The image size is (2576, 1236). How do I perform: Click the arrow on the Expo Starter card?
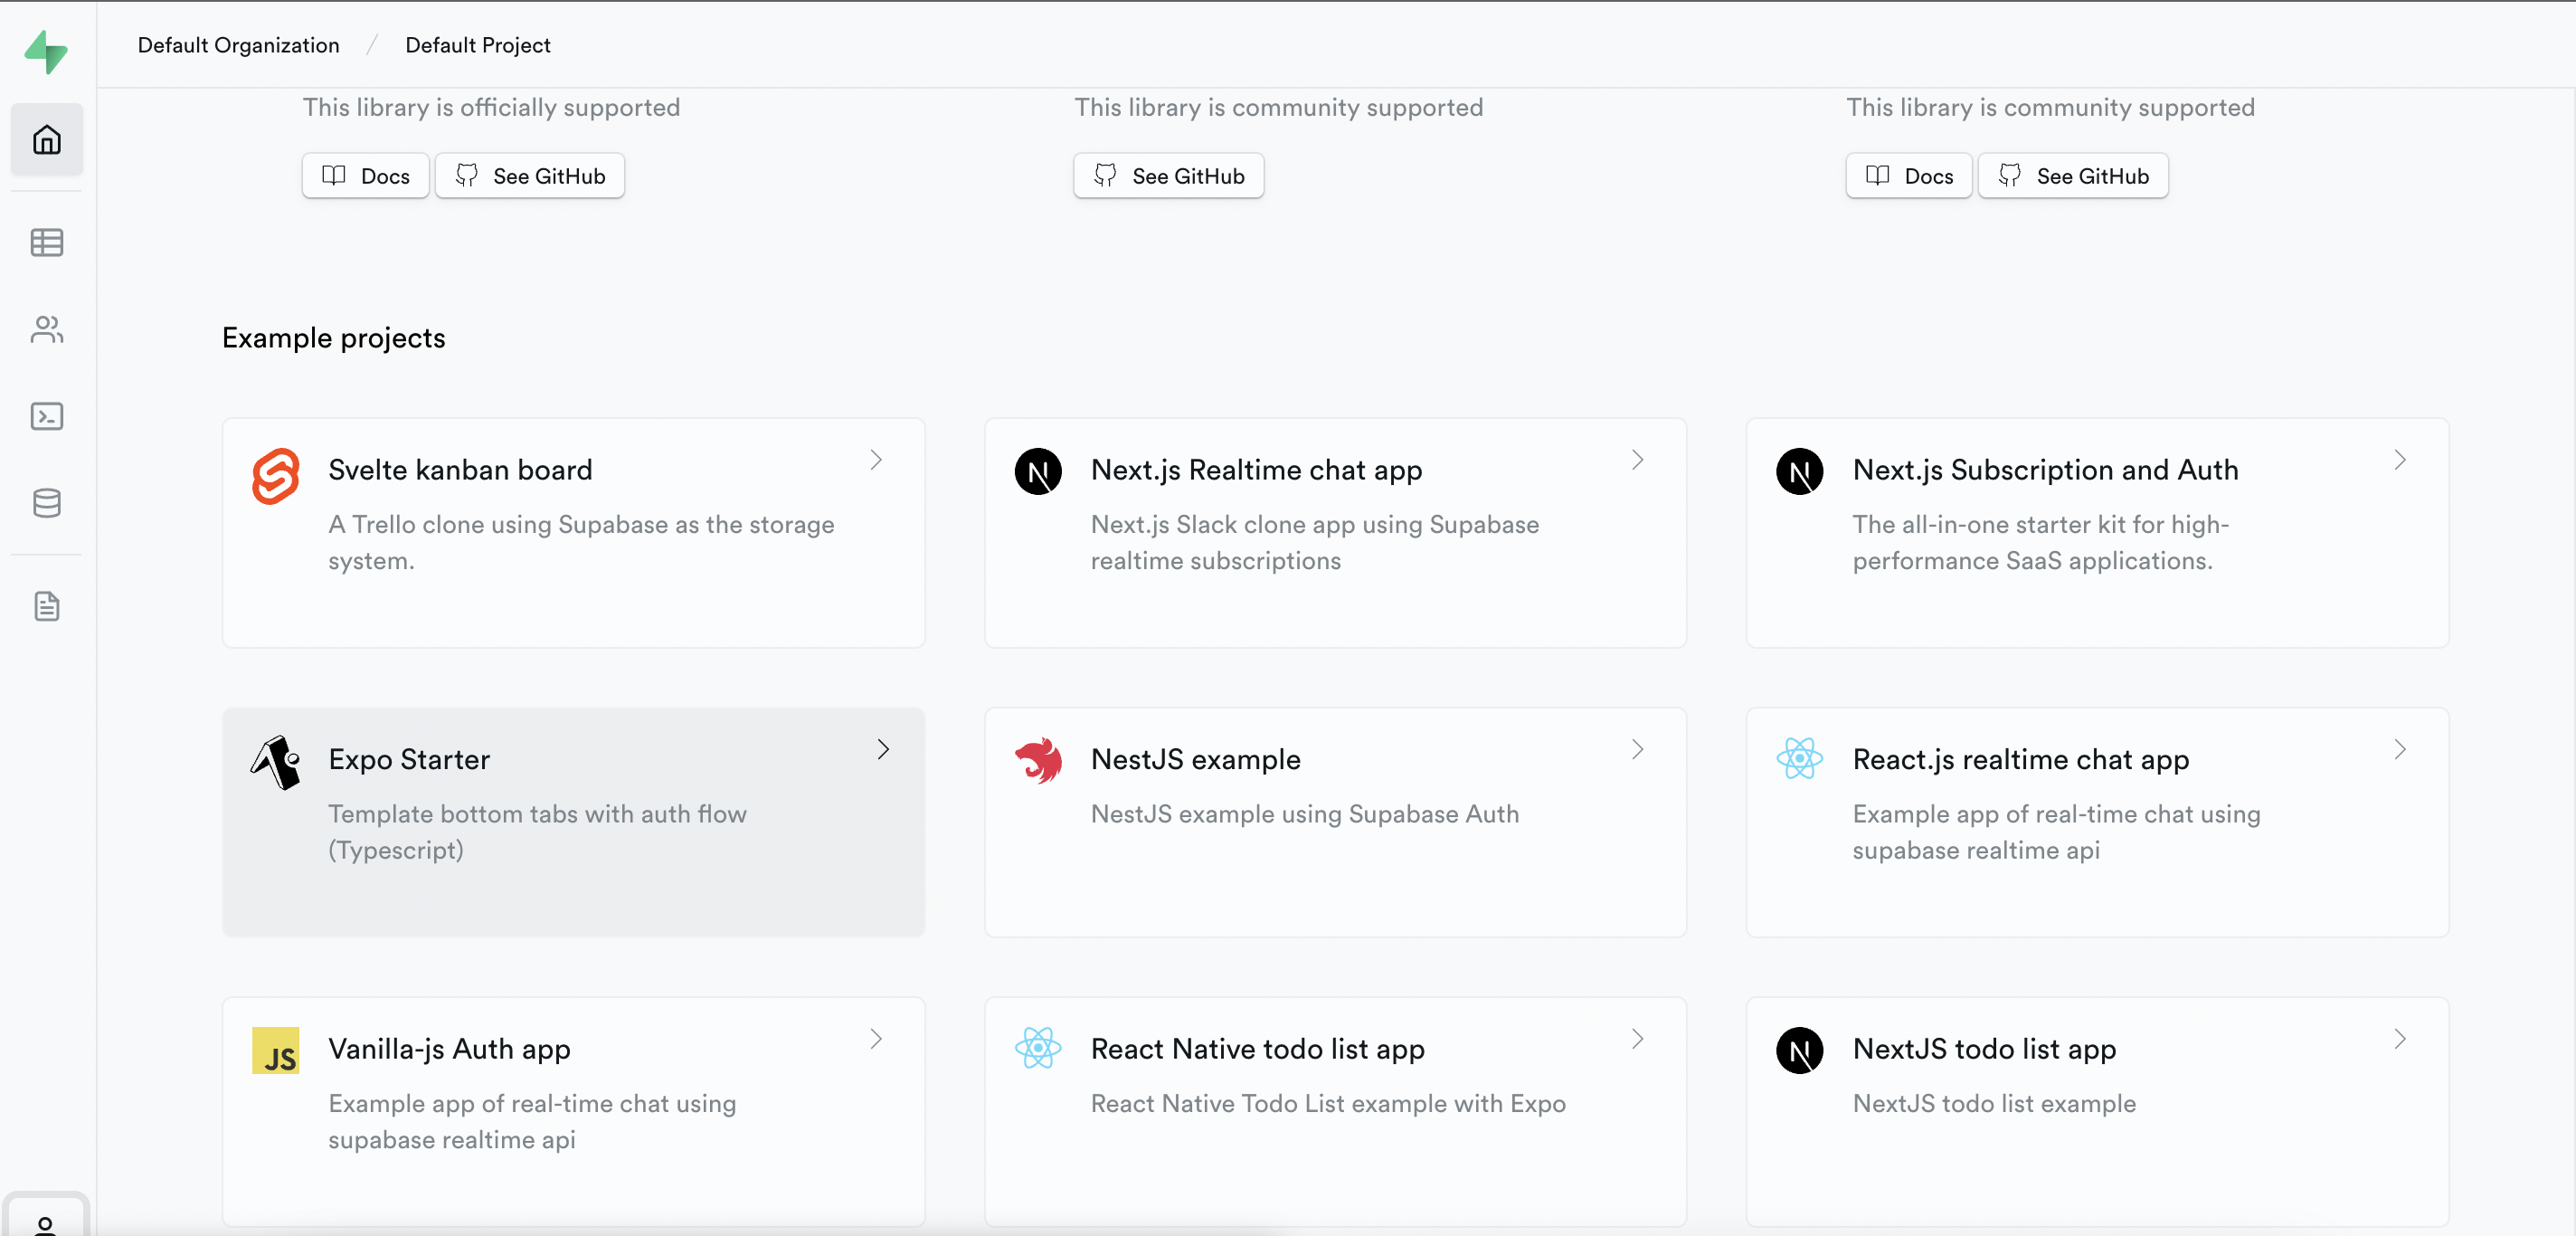[x=883, y=749]
